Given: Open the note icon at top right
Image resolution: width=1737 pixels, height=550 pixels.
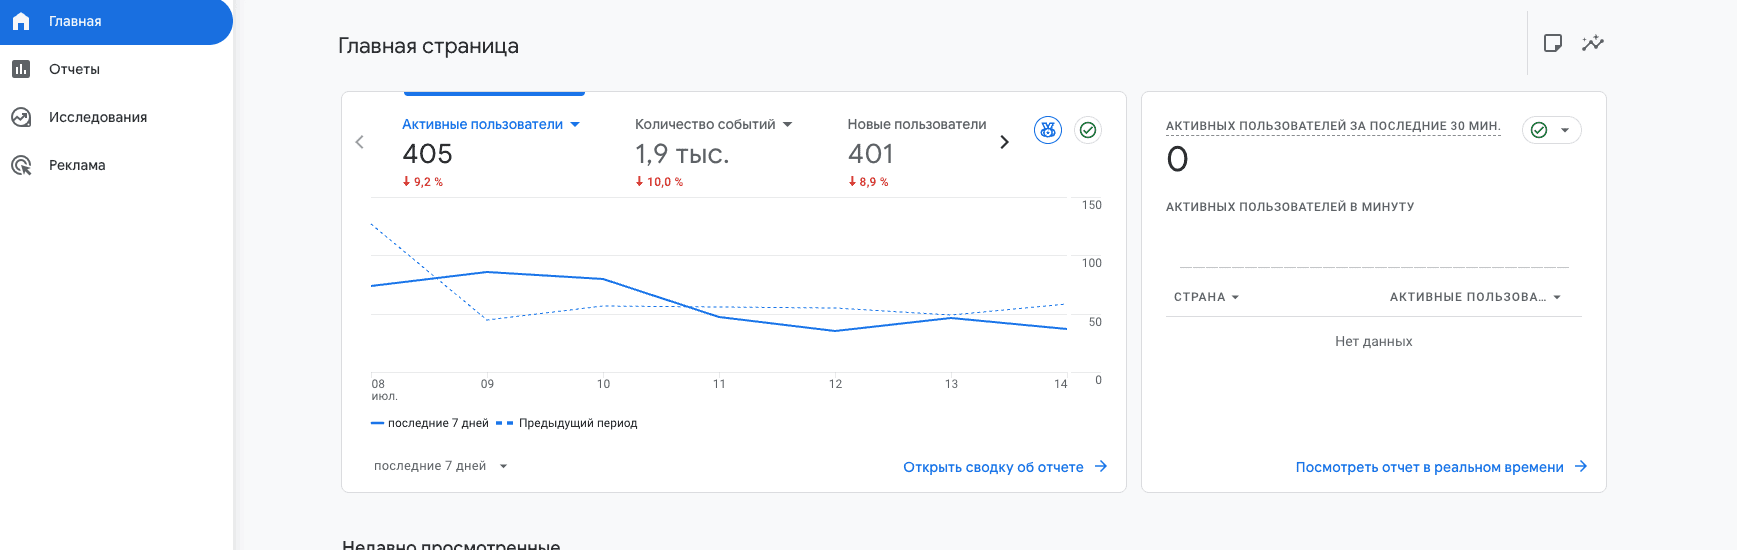Looking at the screenshot, I should (1552, 43).
